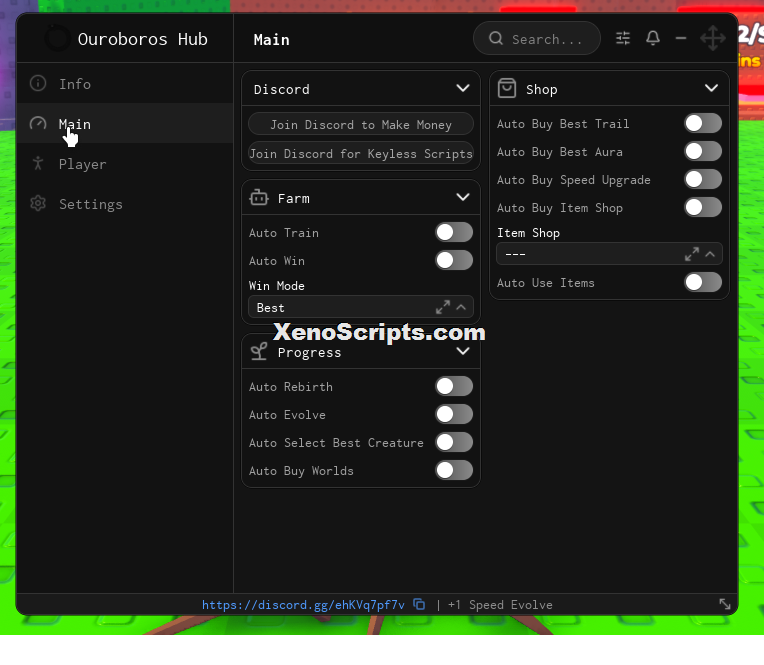The width and height of the screenshot is (764, 665).
Task: Open the Win Mode dropdown showing Best
Action: click(361, 307)
